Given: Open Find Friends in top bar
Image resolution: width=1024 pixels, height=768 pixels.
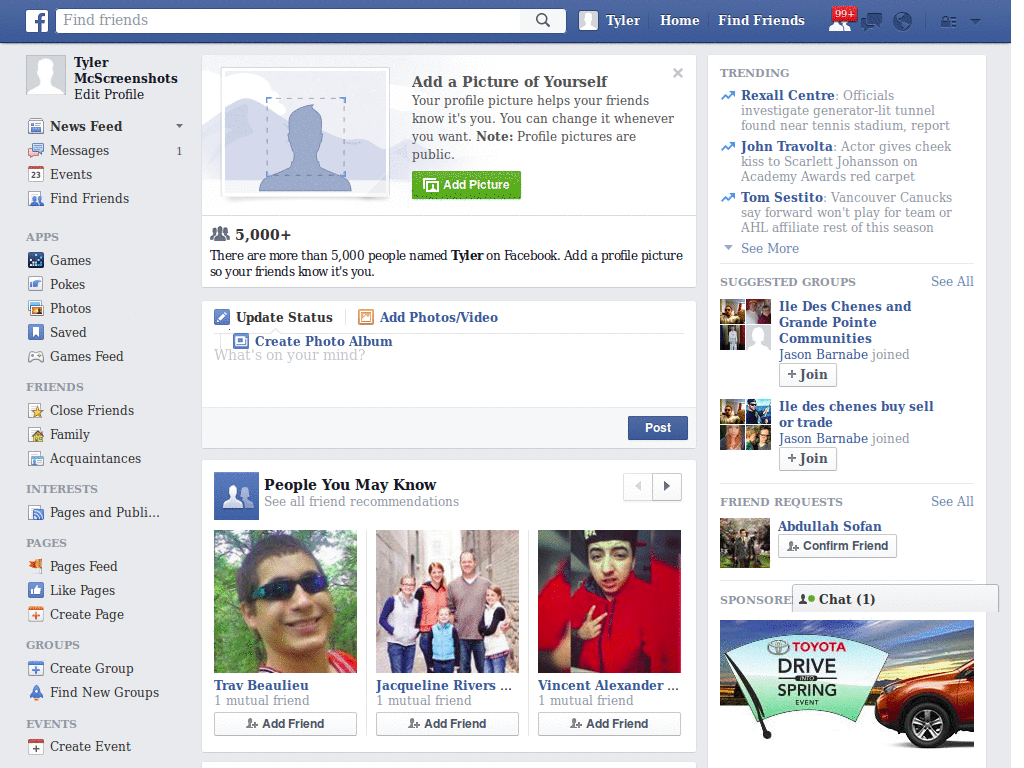Looking at the screenshot, I should coord(761,21).
